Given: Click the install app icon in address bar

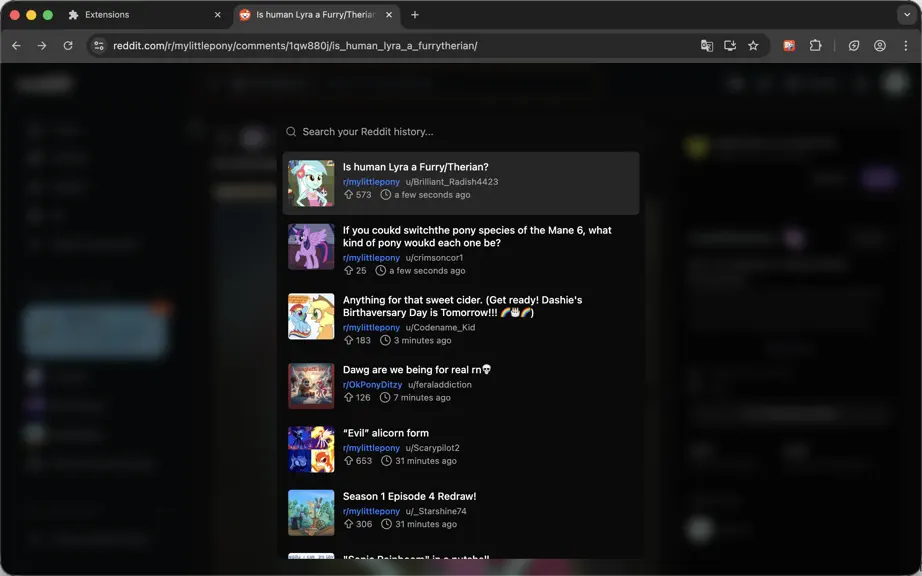Looking at the screenshot, I should (730, 45).
